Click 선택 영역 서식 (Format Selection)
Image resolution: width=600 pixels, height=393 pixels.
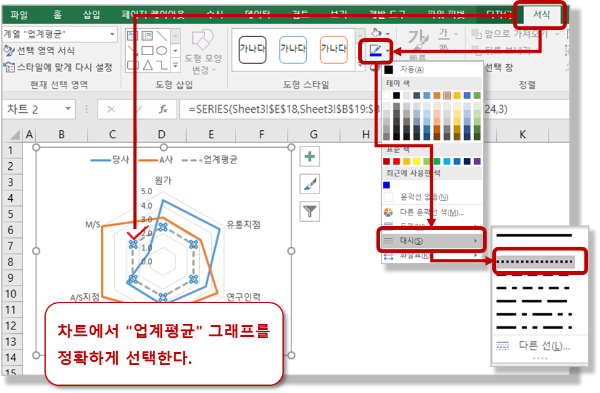39,51
